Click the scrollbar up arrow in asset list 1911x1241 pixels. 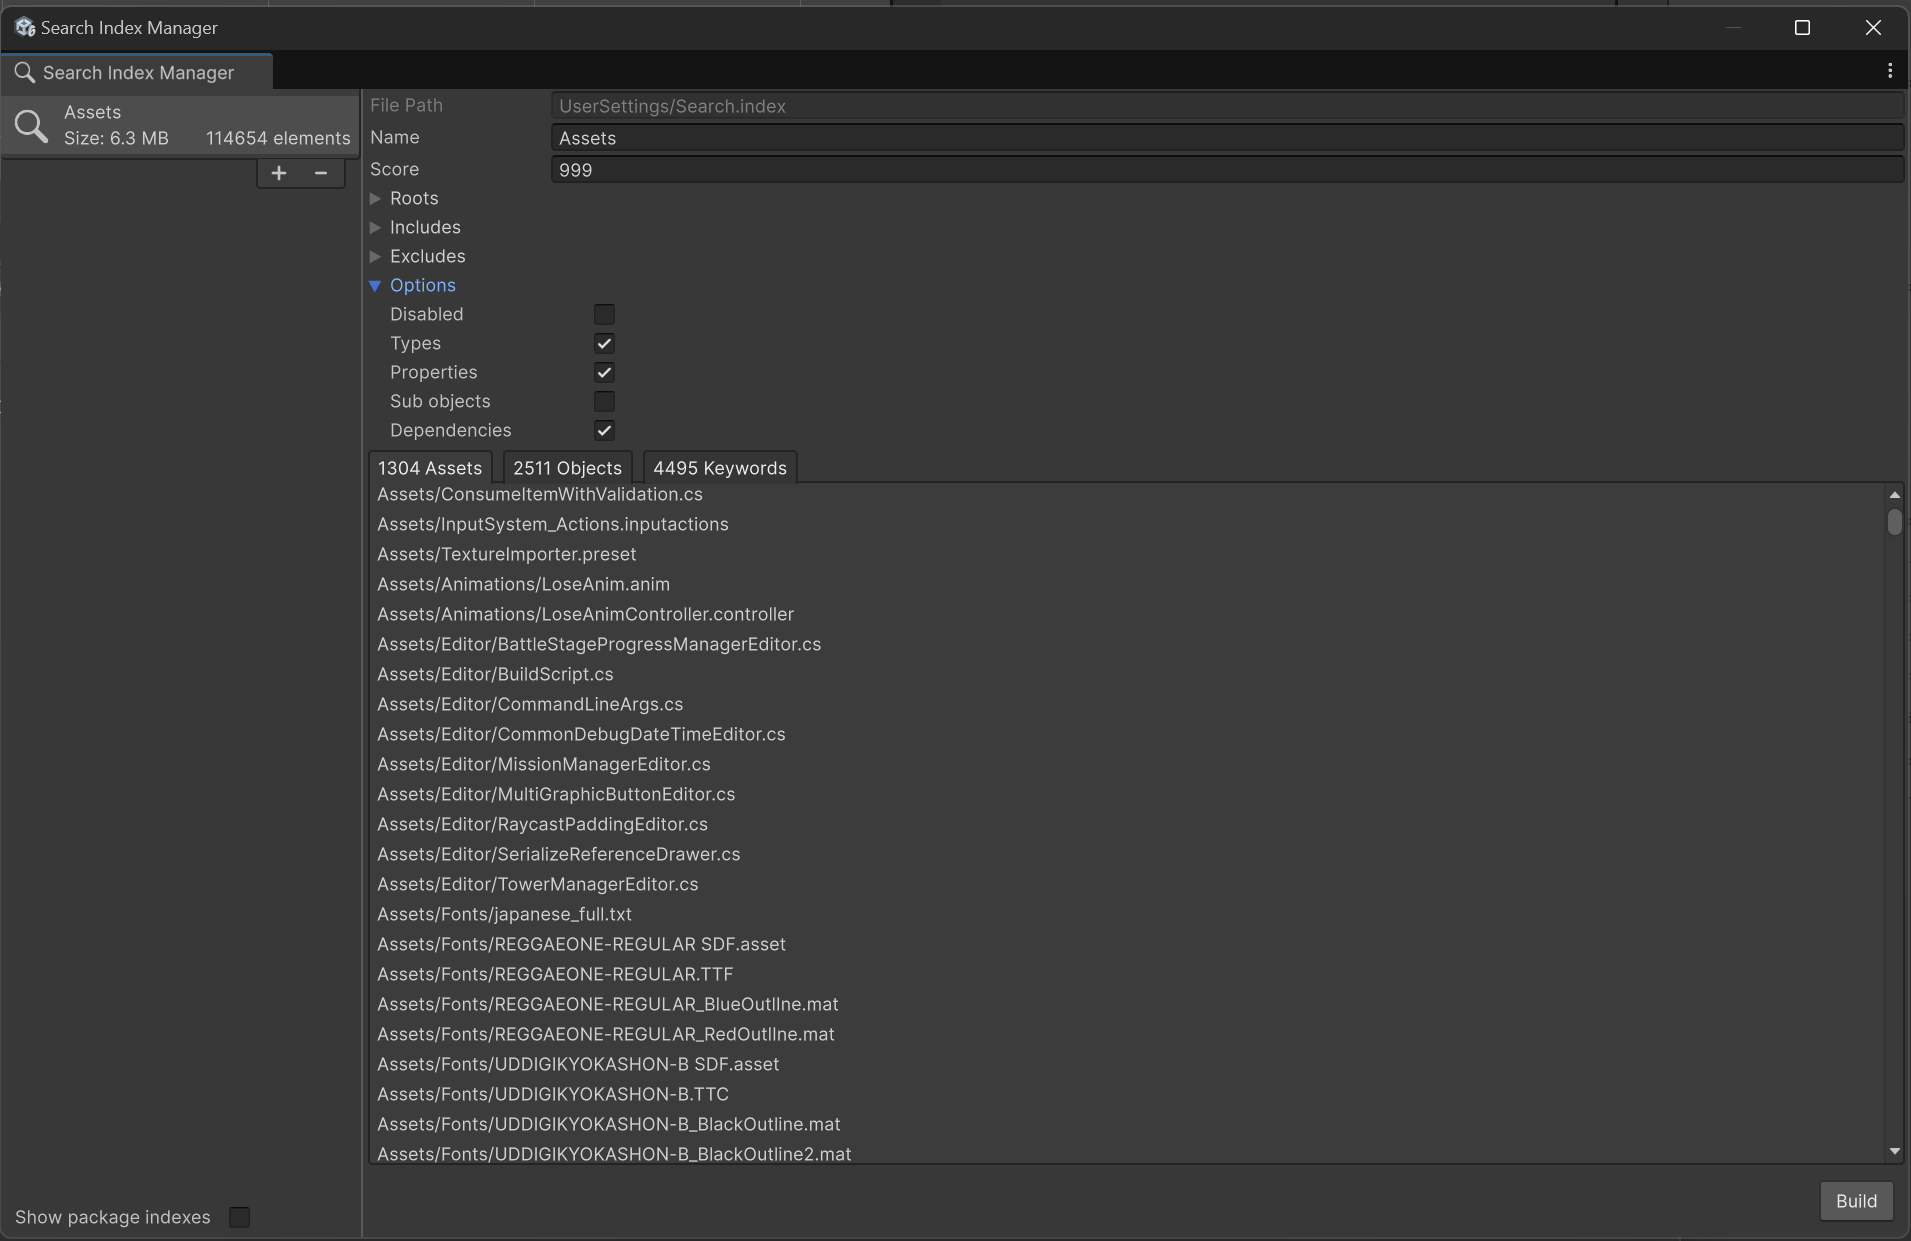point(1894,495)
